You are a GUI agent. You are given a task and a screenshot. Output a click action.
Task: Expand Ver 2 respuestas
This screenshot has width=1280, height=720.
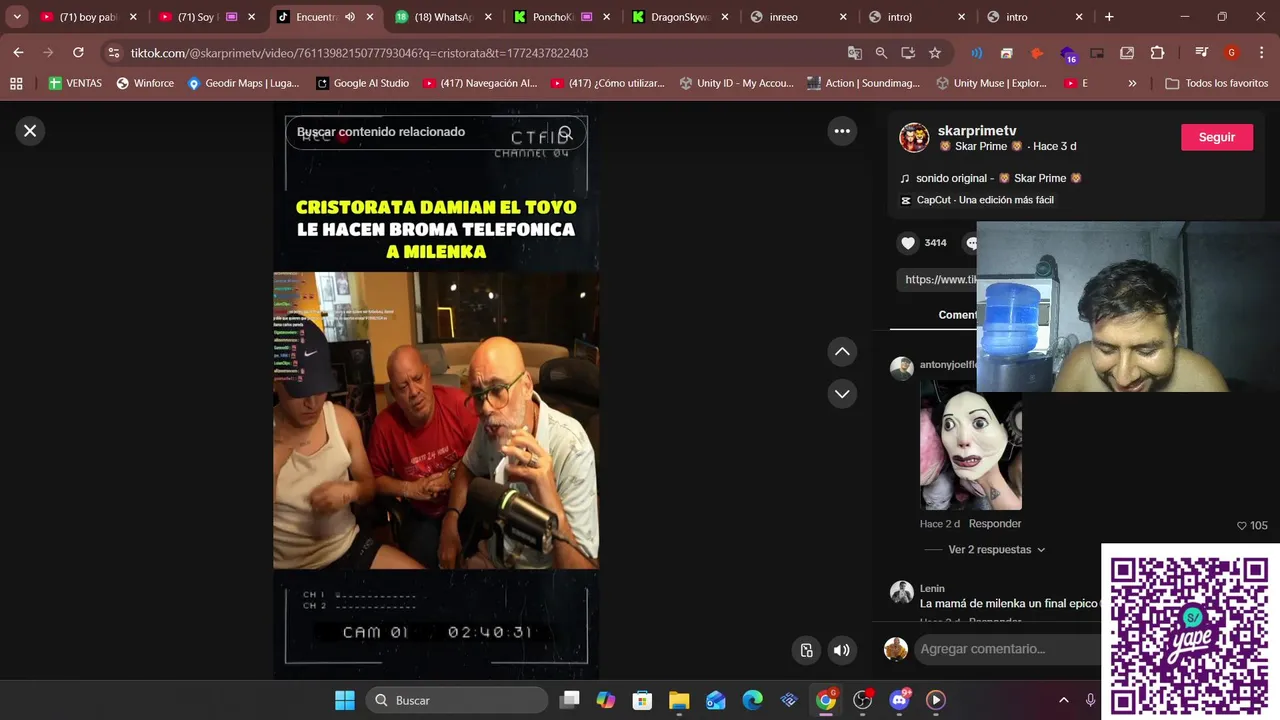(996, 550)
